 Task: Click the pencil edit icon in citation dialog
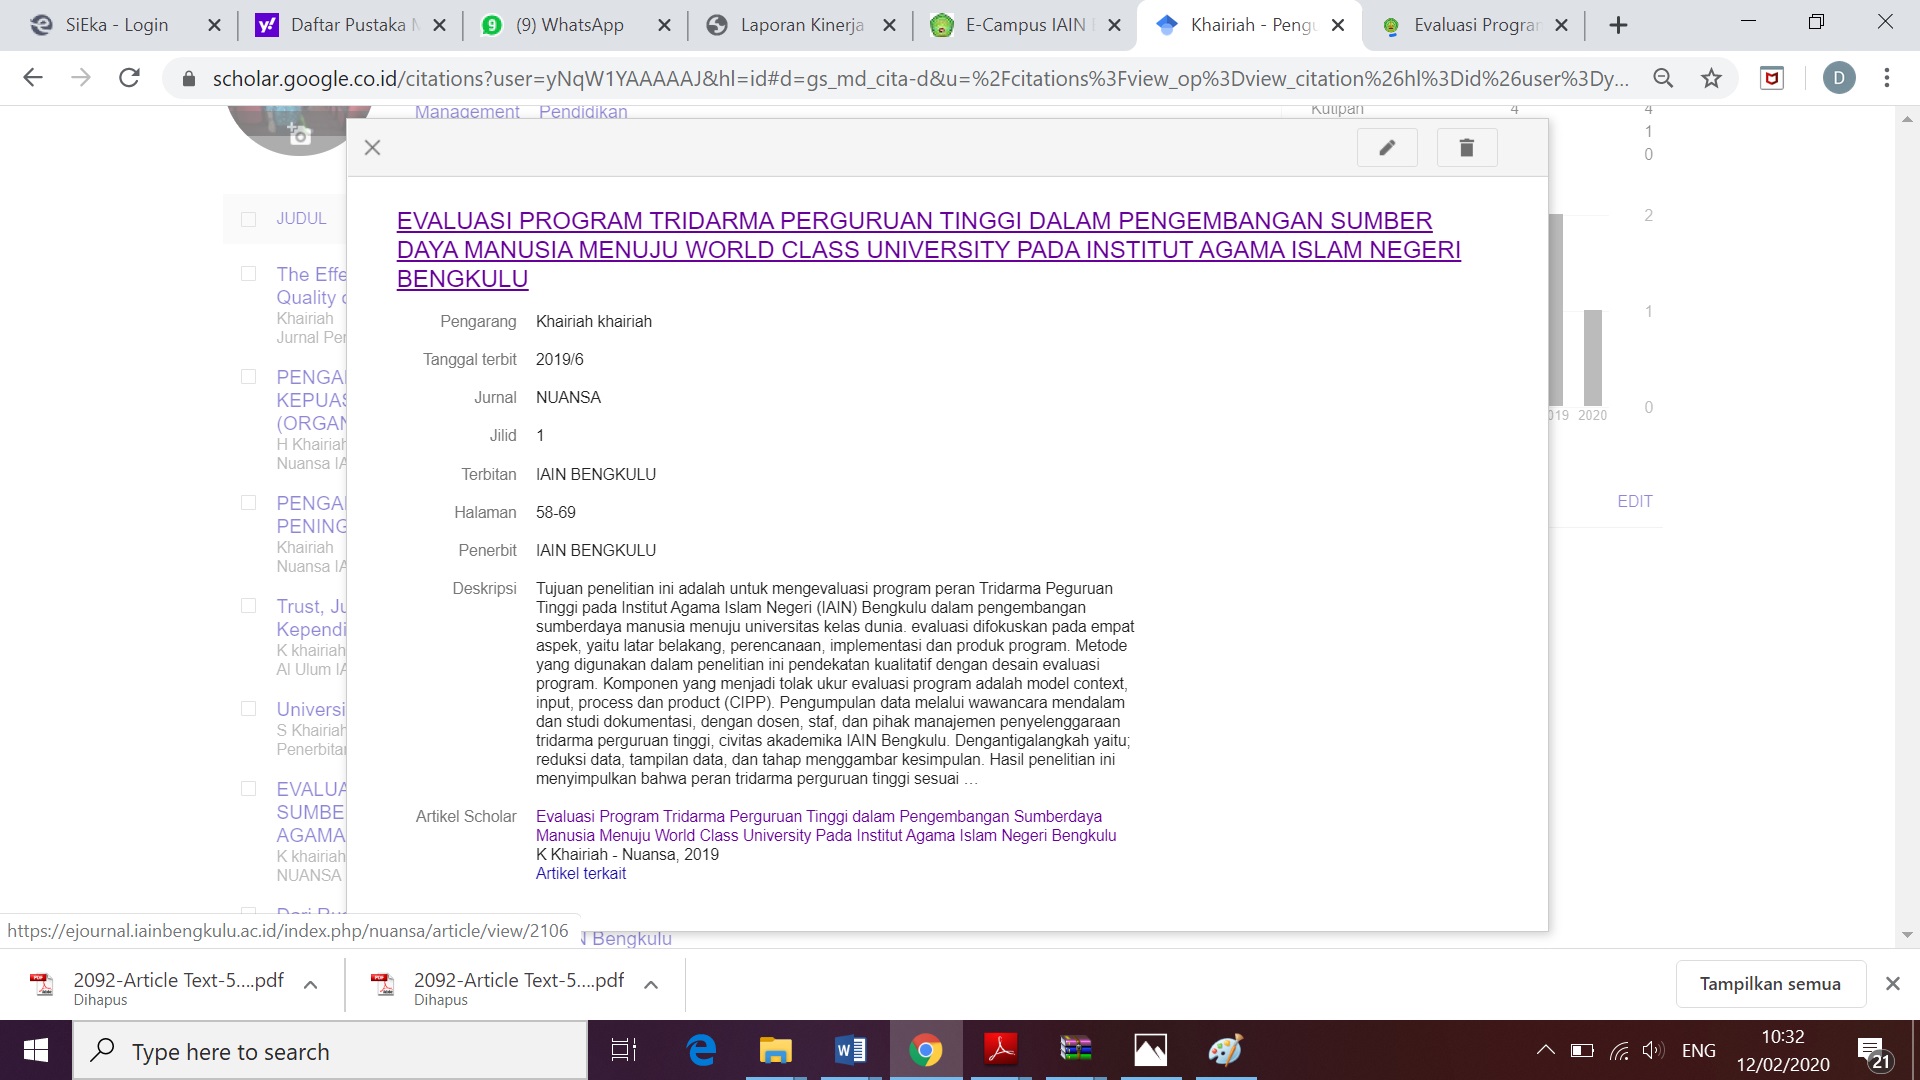(1387, 148)
